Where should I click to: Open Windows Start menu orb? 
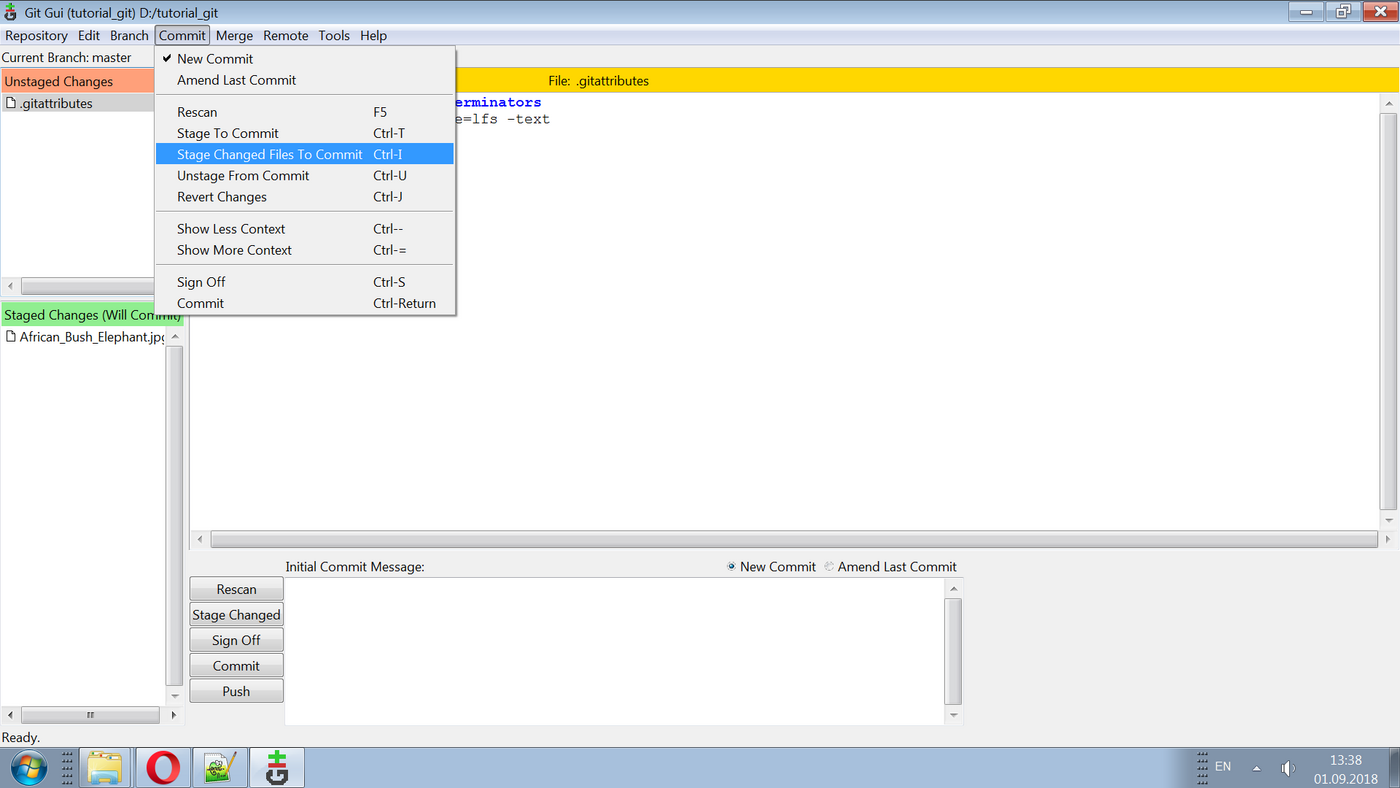click(28, 768)
